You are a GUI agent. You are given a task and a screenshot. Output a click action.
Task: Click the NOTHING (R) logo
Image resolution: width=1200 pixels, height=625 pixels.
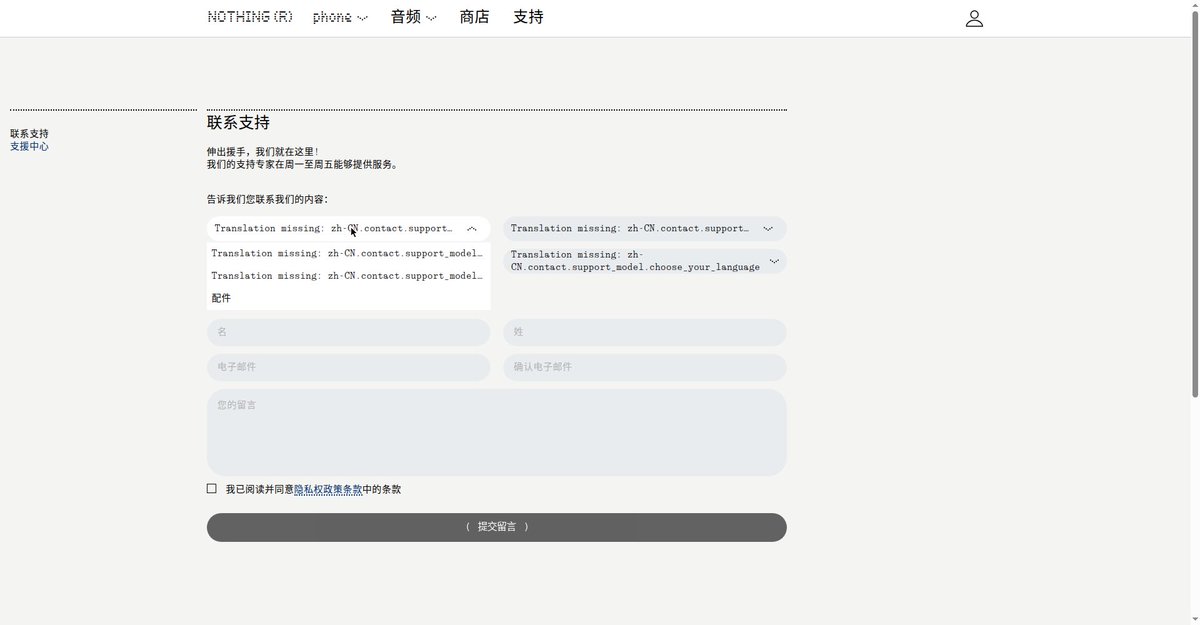tap(250, 17)
